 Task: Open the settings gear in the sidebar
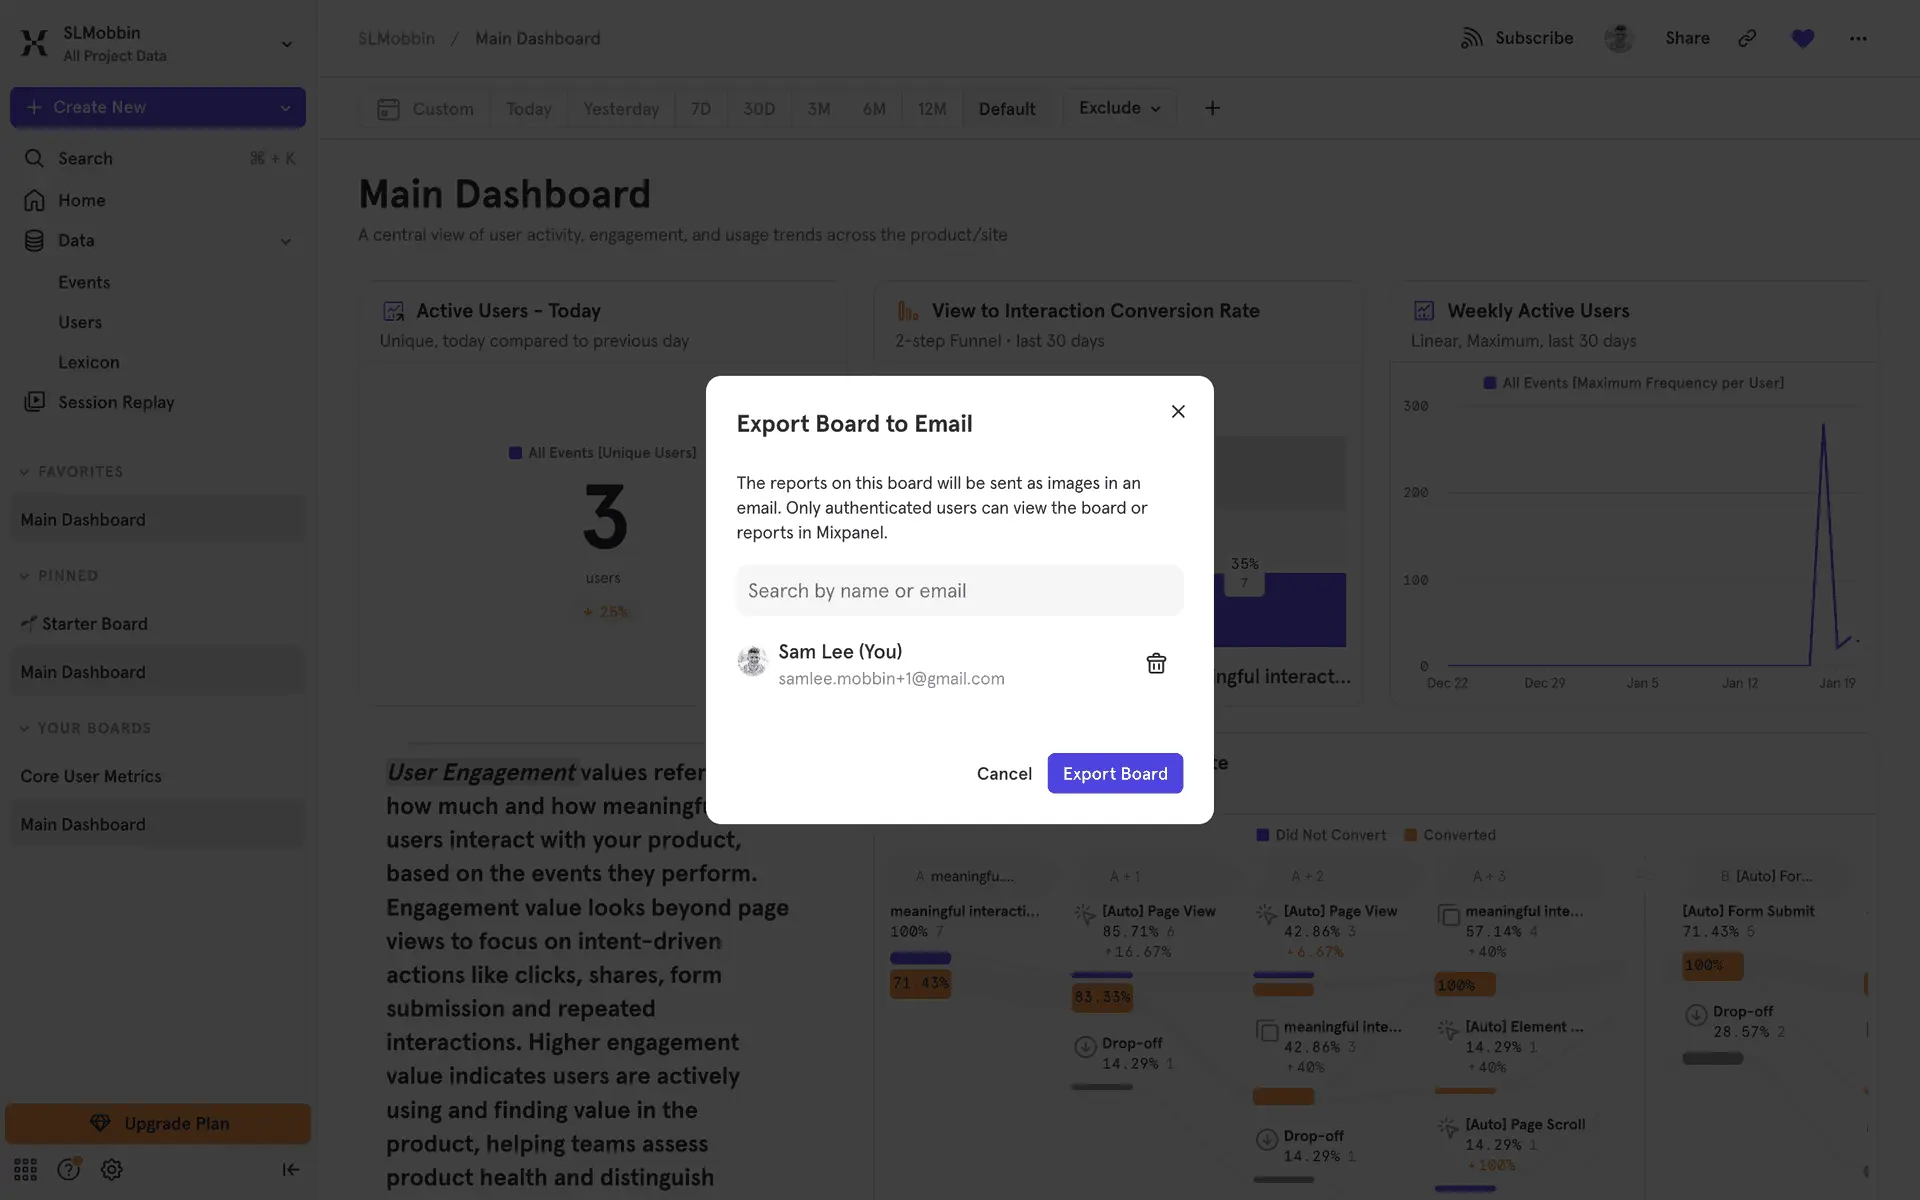click(111, 1169)
